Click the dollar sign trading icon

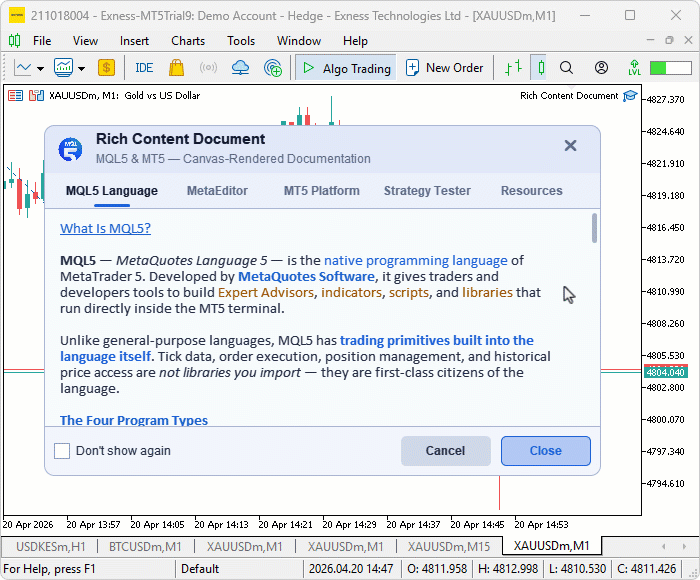tap(106, 68)
